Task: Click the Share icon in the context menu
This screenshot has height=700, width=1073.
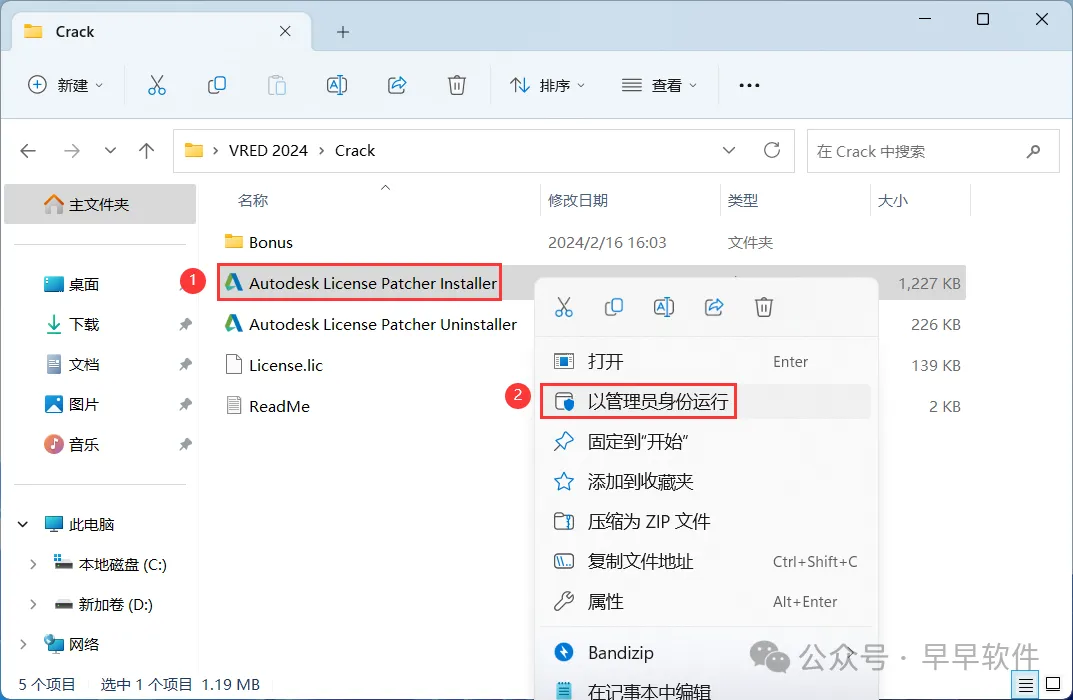Action: click(x=714, y=307)
